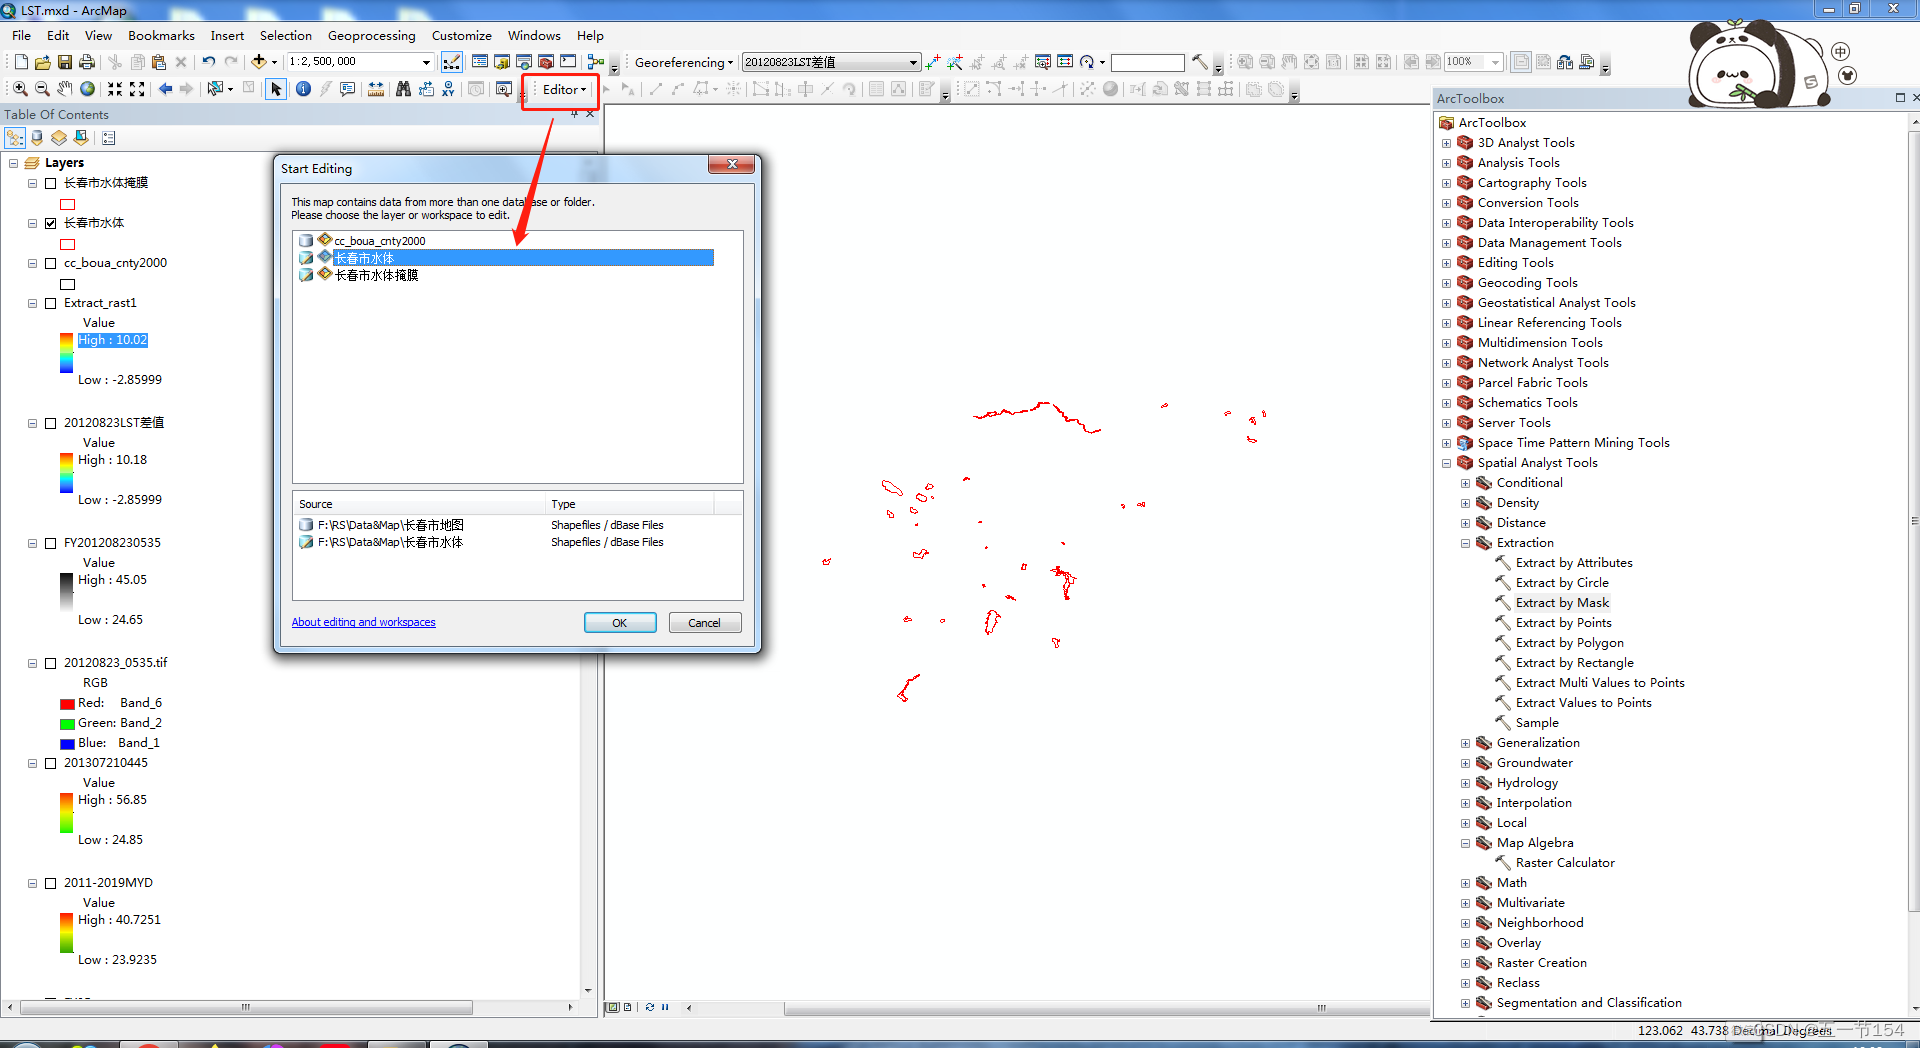The width and height of the screenshot is (1920, 1048).
Task: Enable the 201307210445 layer checkbox
Action: pos(51,763)
